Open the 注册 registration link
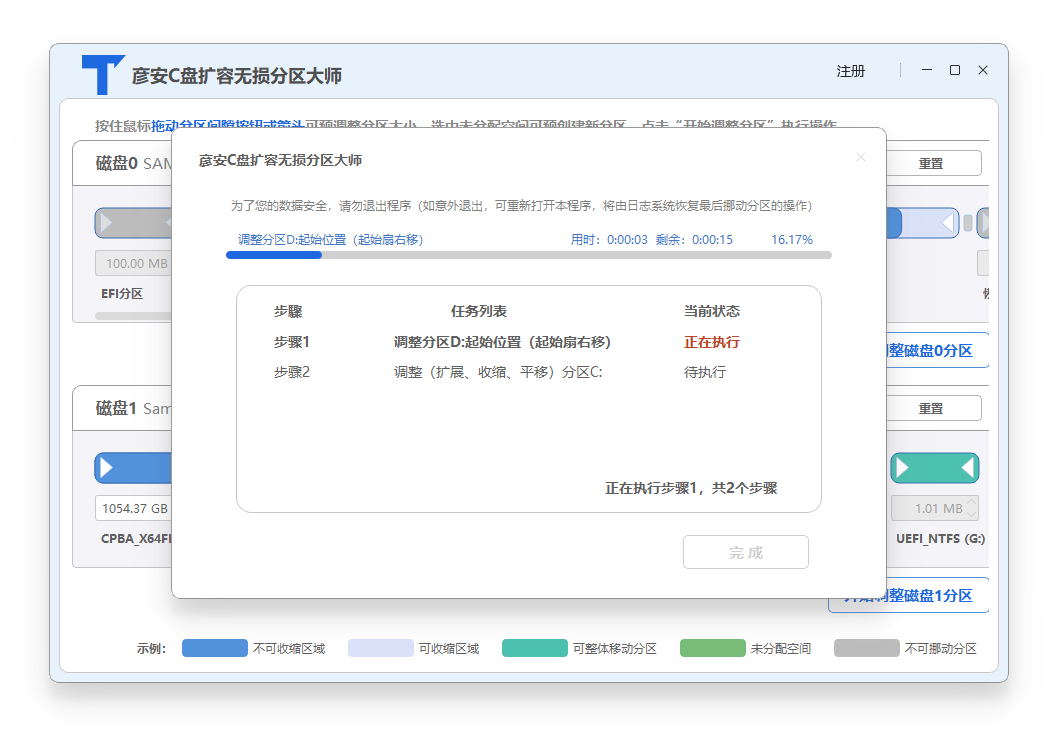Viewport: 1055px width, 732px height. (x=850, y=71)
